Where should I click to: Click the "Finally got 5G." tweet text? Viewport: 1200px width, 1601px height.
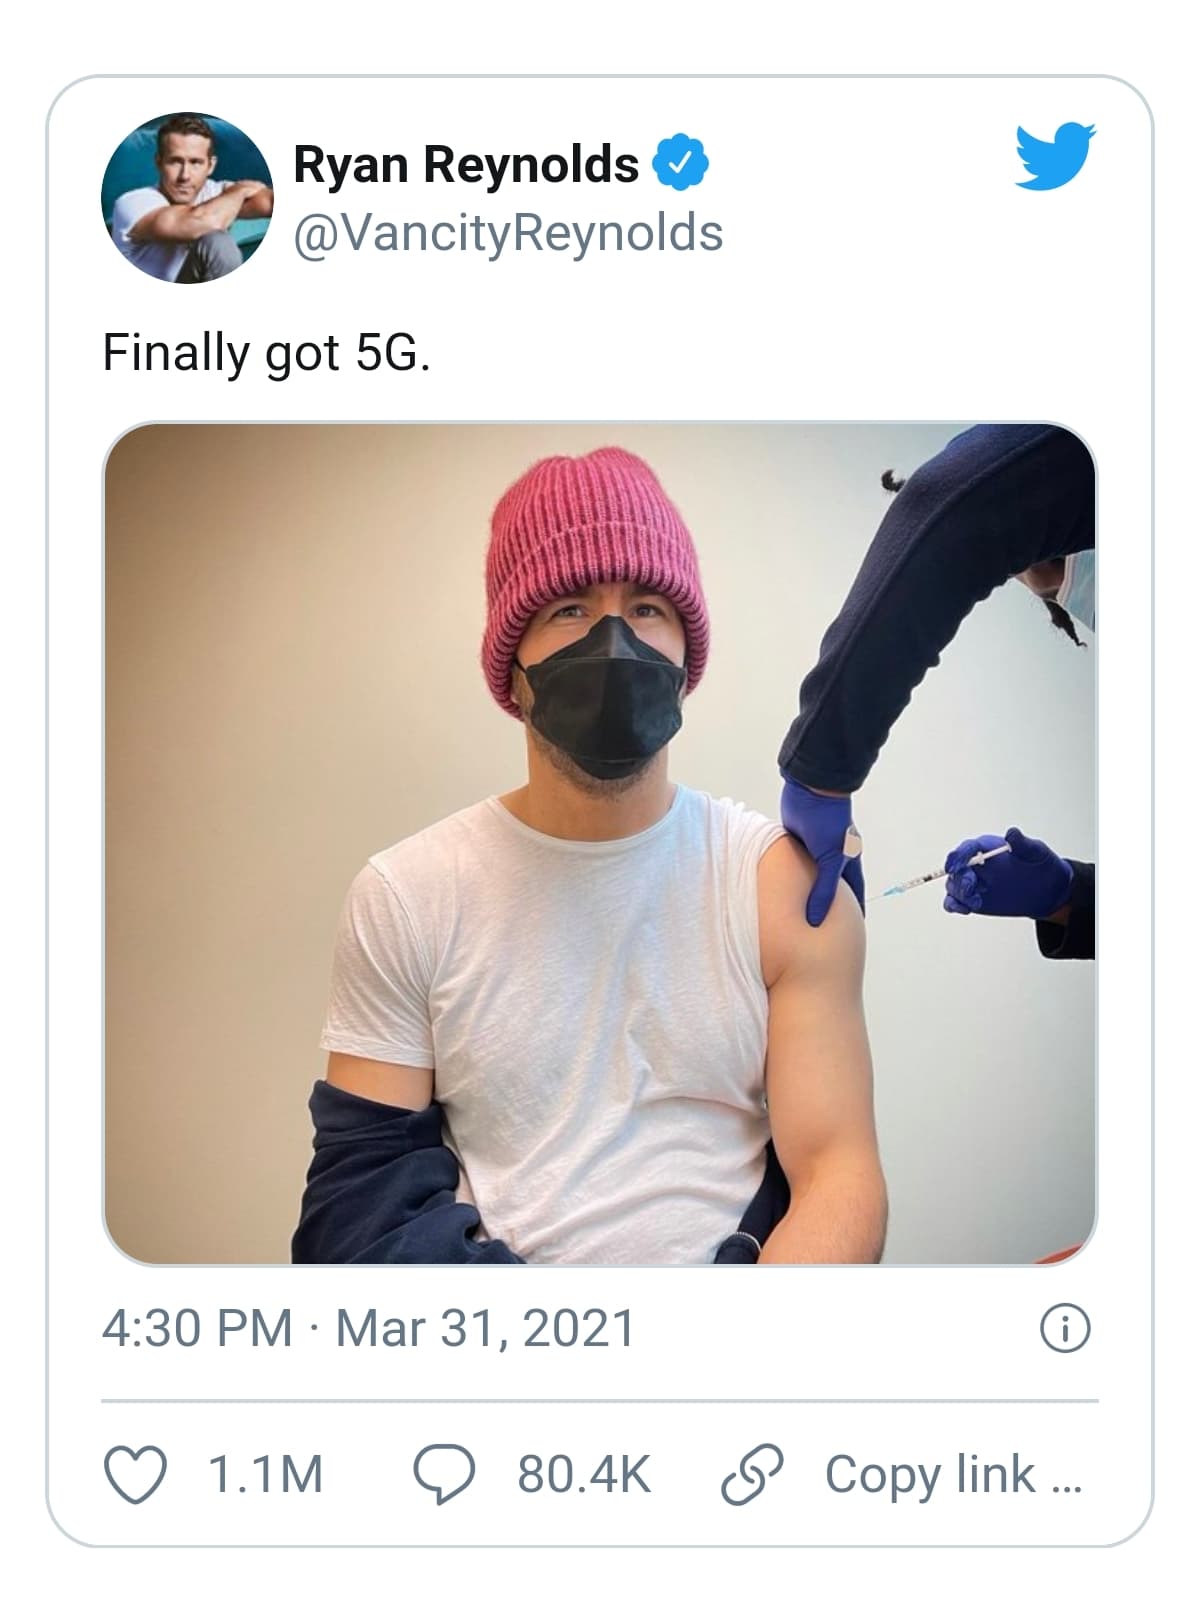point(266,353)
